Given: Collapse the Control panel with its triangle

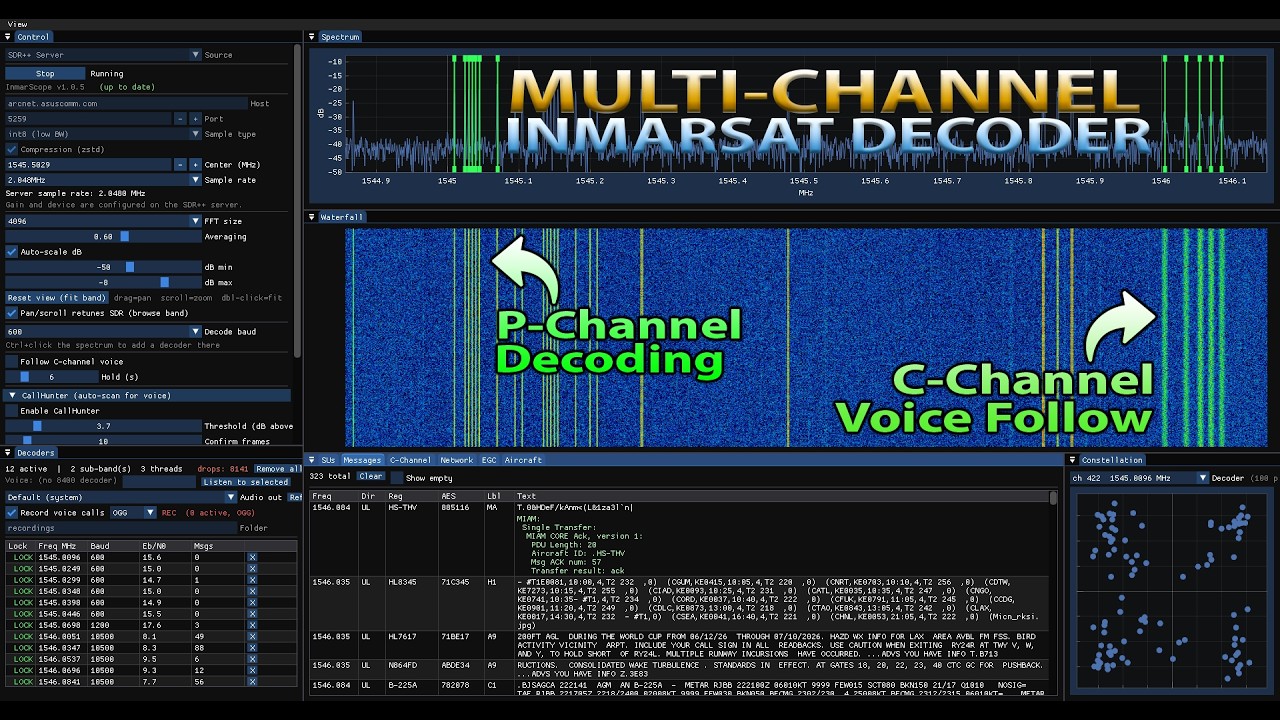Looking at the screenshot, I should tap(8, 37).
